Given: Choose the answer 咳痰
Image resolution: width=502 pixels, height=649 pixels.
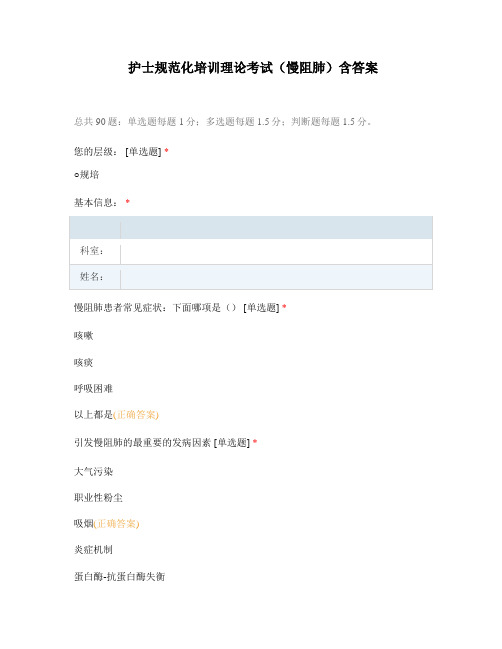Looking at the screenshot, I should 84,363.
